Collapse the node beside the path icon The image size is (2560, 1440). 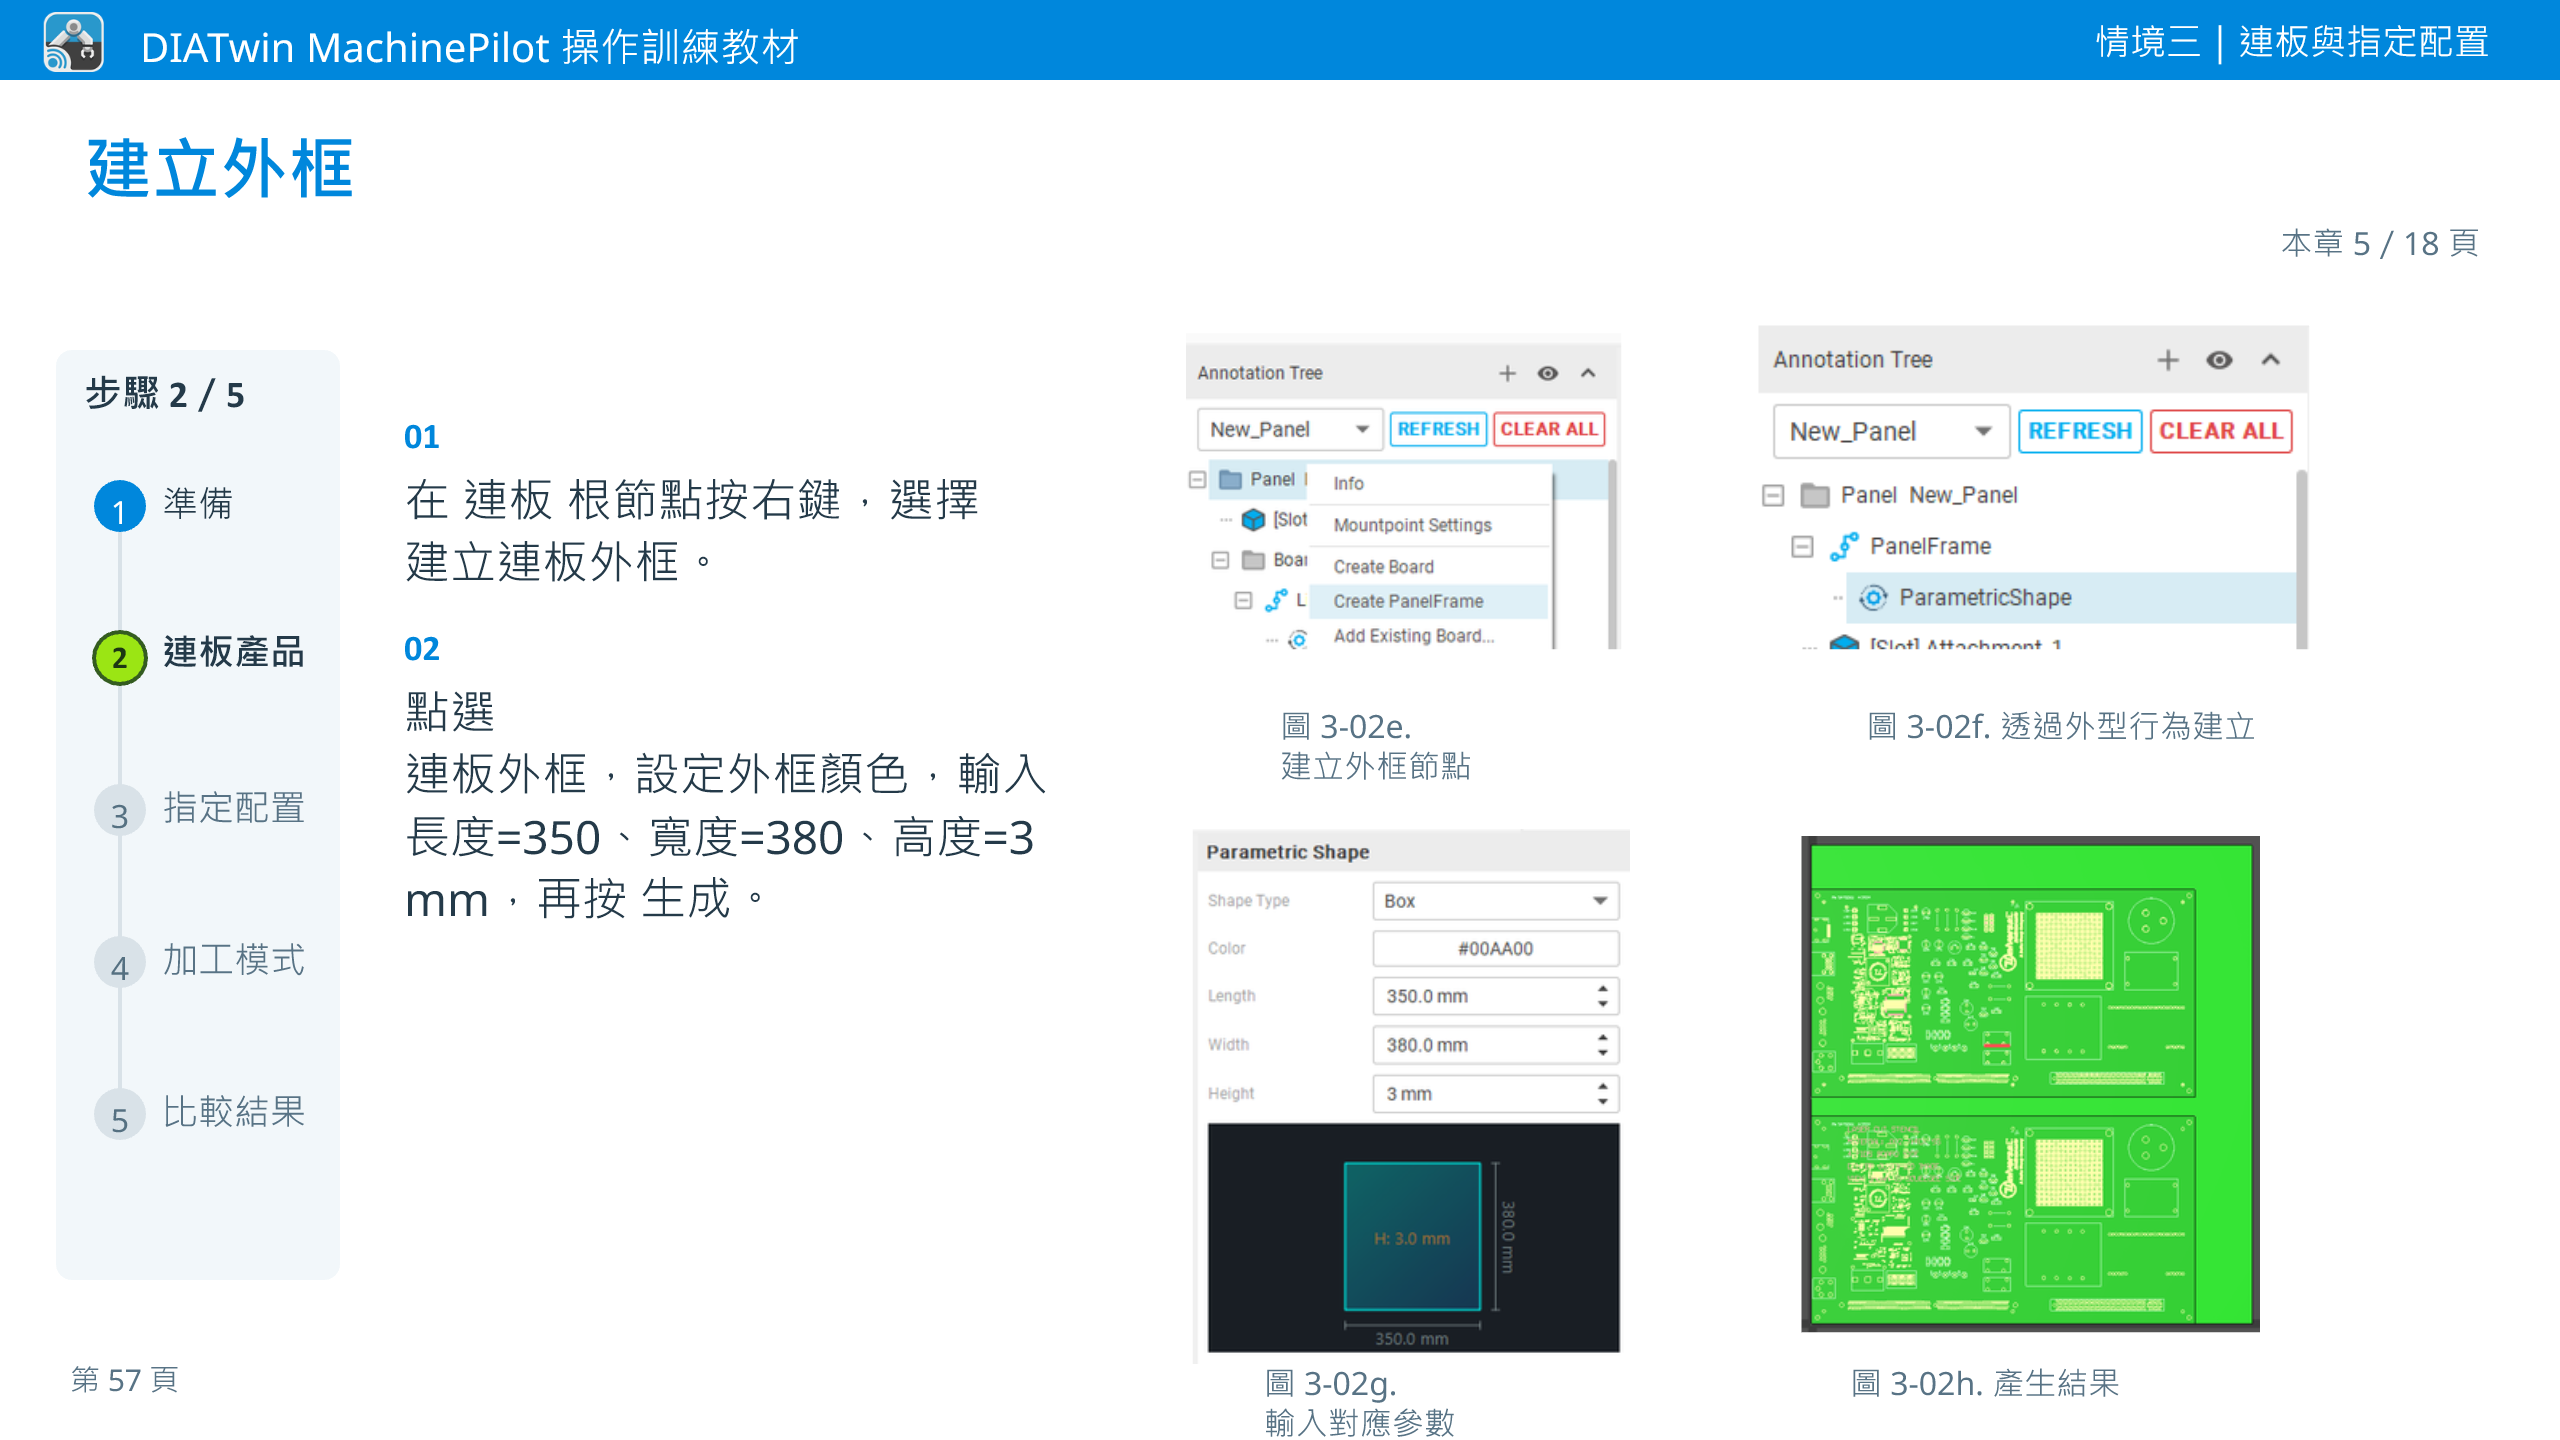coord(1243,600)
